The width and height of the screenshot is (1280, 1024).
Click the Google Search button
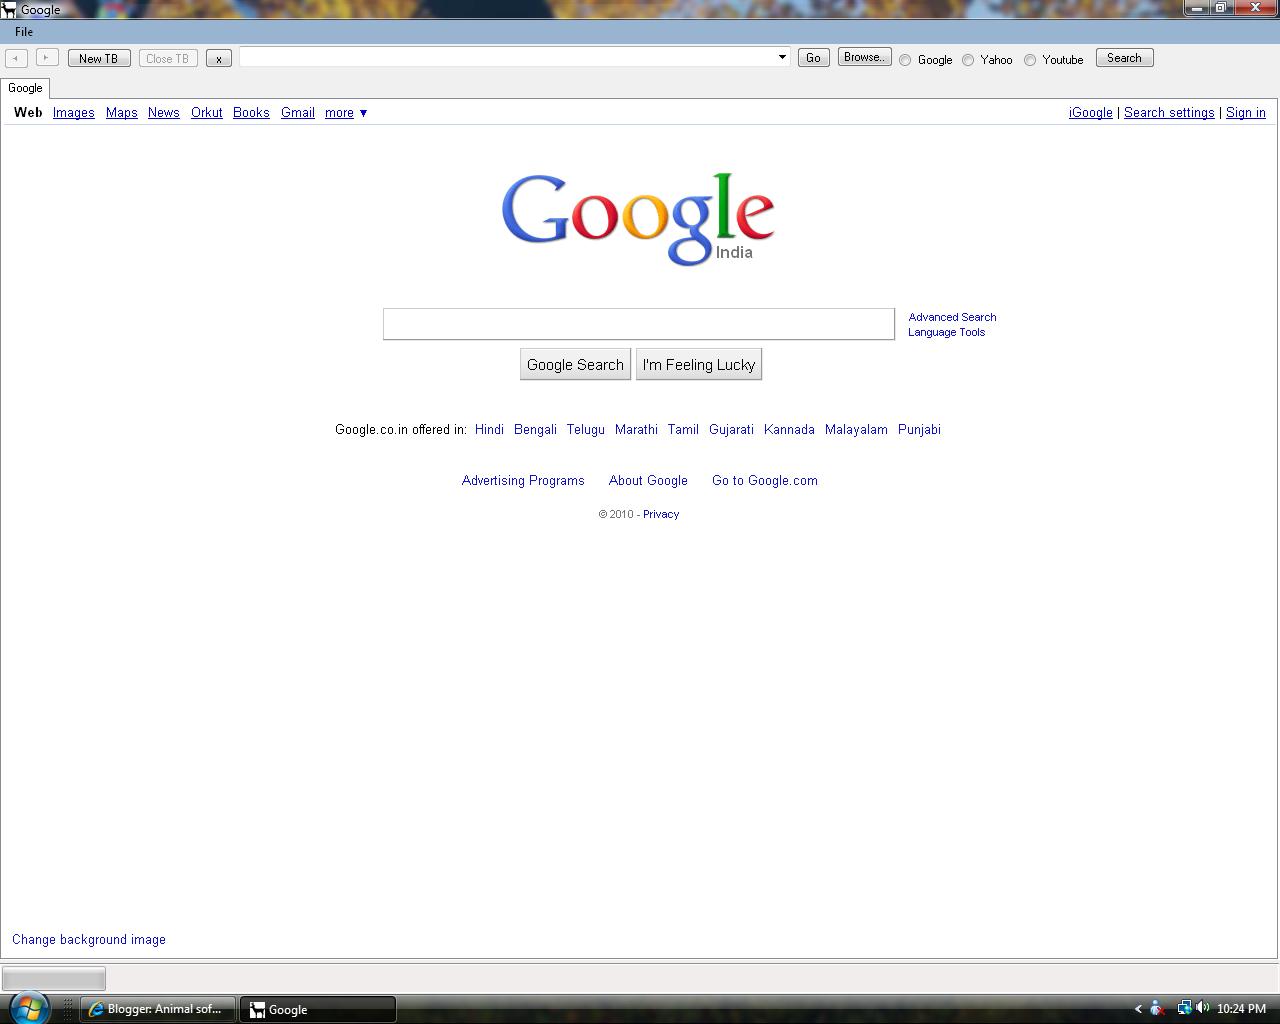pos(575,364)
